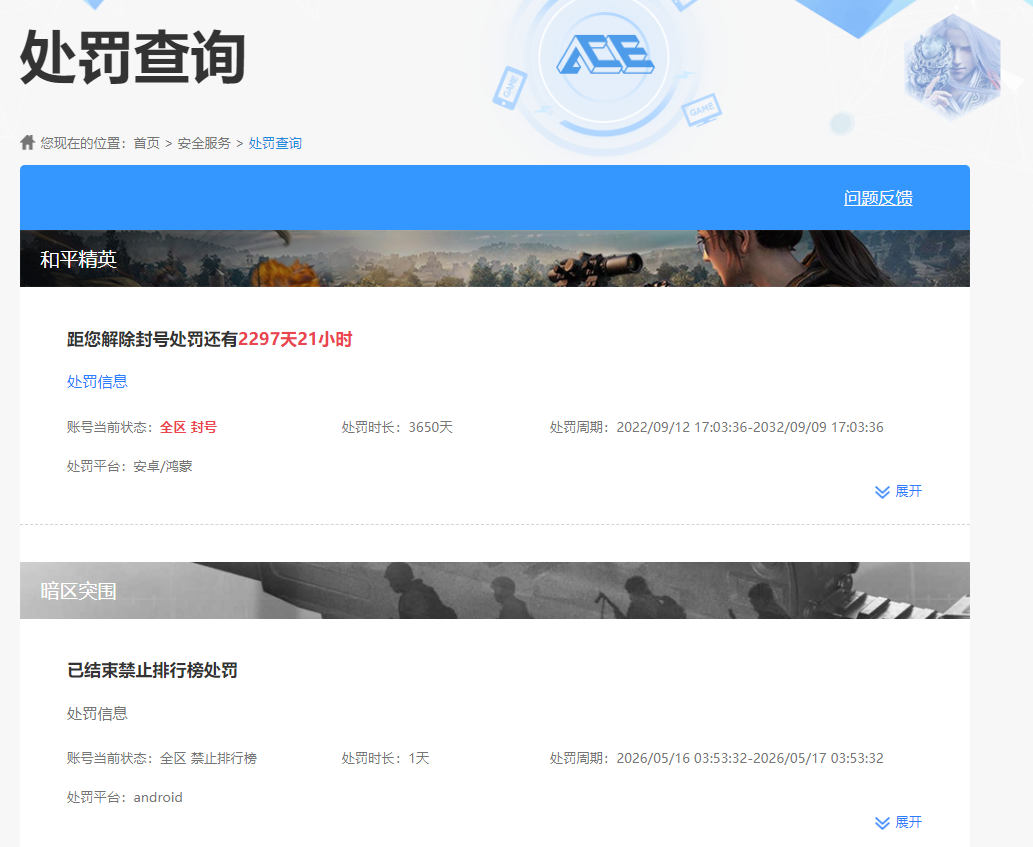This screenshot has width=1033, height=847.
Task: Click blue 处罚信息 label under 和平精英
Action: [x=97, y=381]
